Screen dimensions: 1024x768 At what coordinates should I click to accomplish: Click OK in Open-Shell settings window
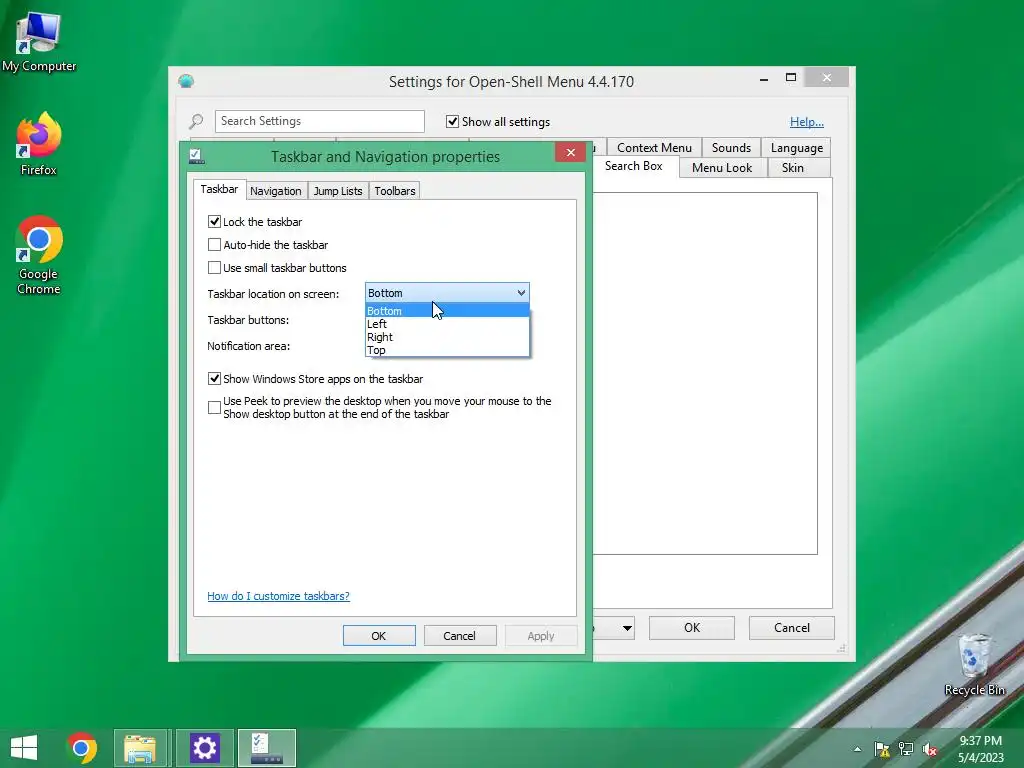[692, 628]
